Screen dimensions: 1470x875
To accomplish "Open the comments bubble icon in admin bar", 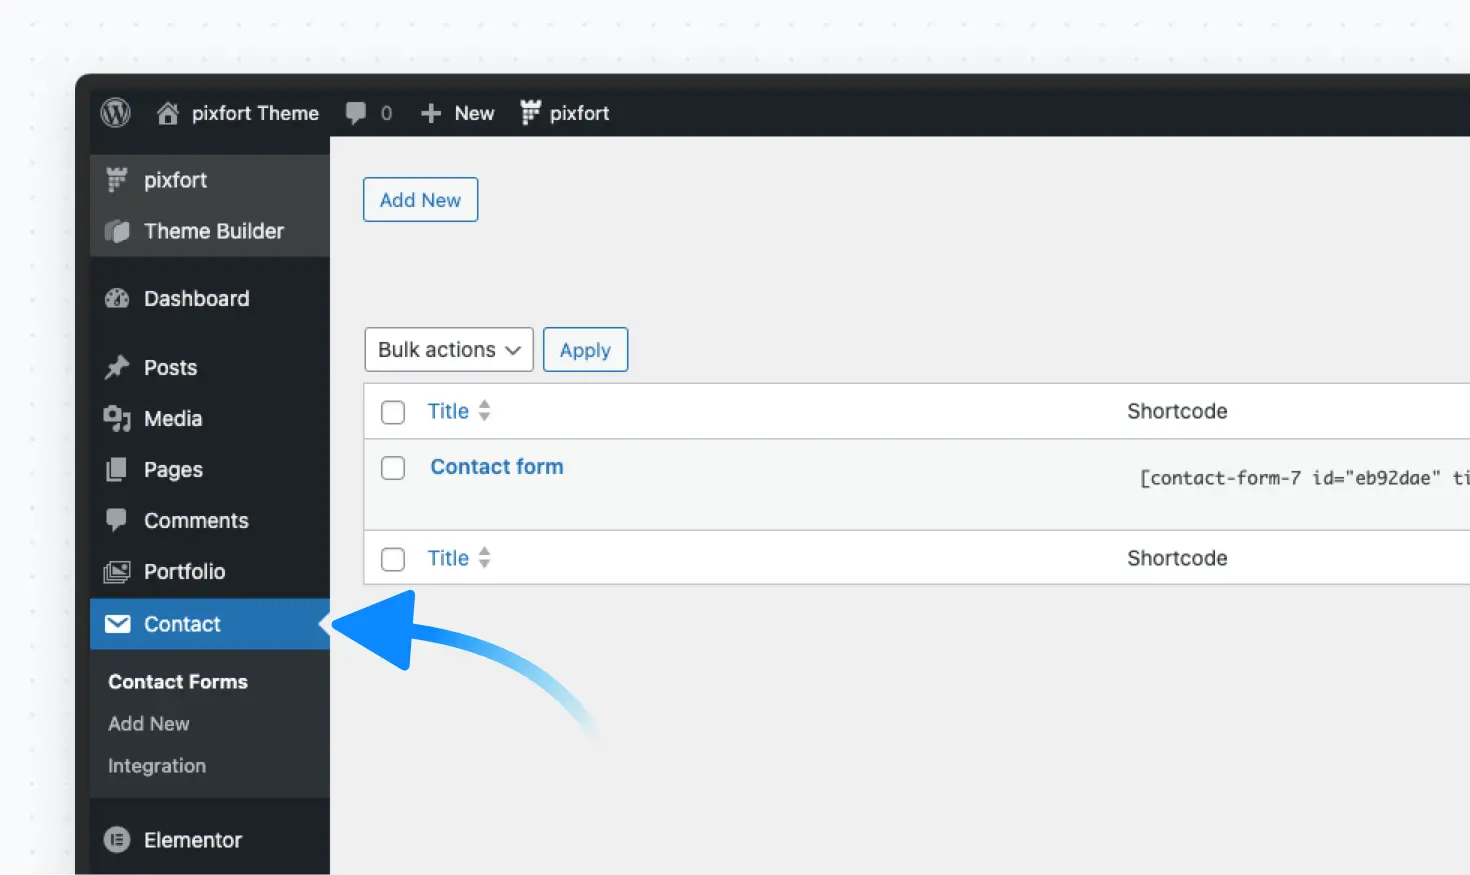I will pyautogui.click(x=355, y=113).
